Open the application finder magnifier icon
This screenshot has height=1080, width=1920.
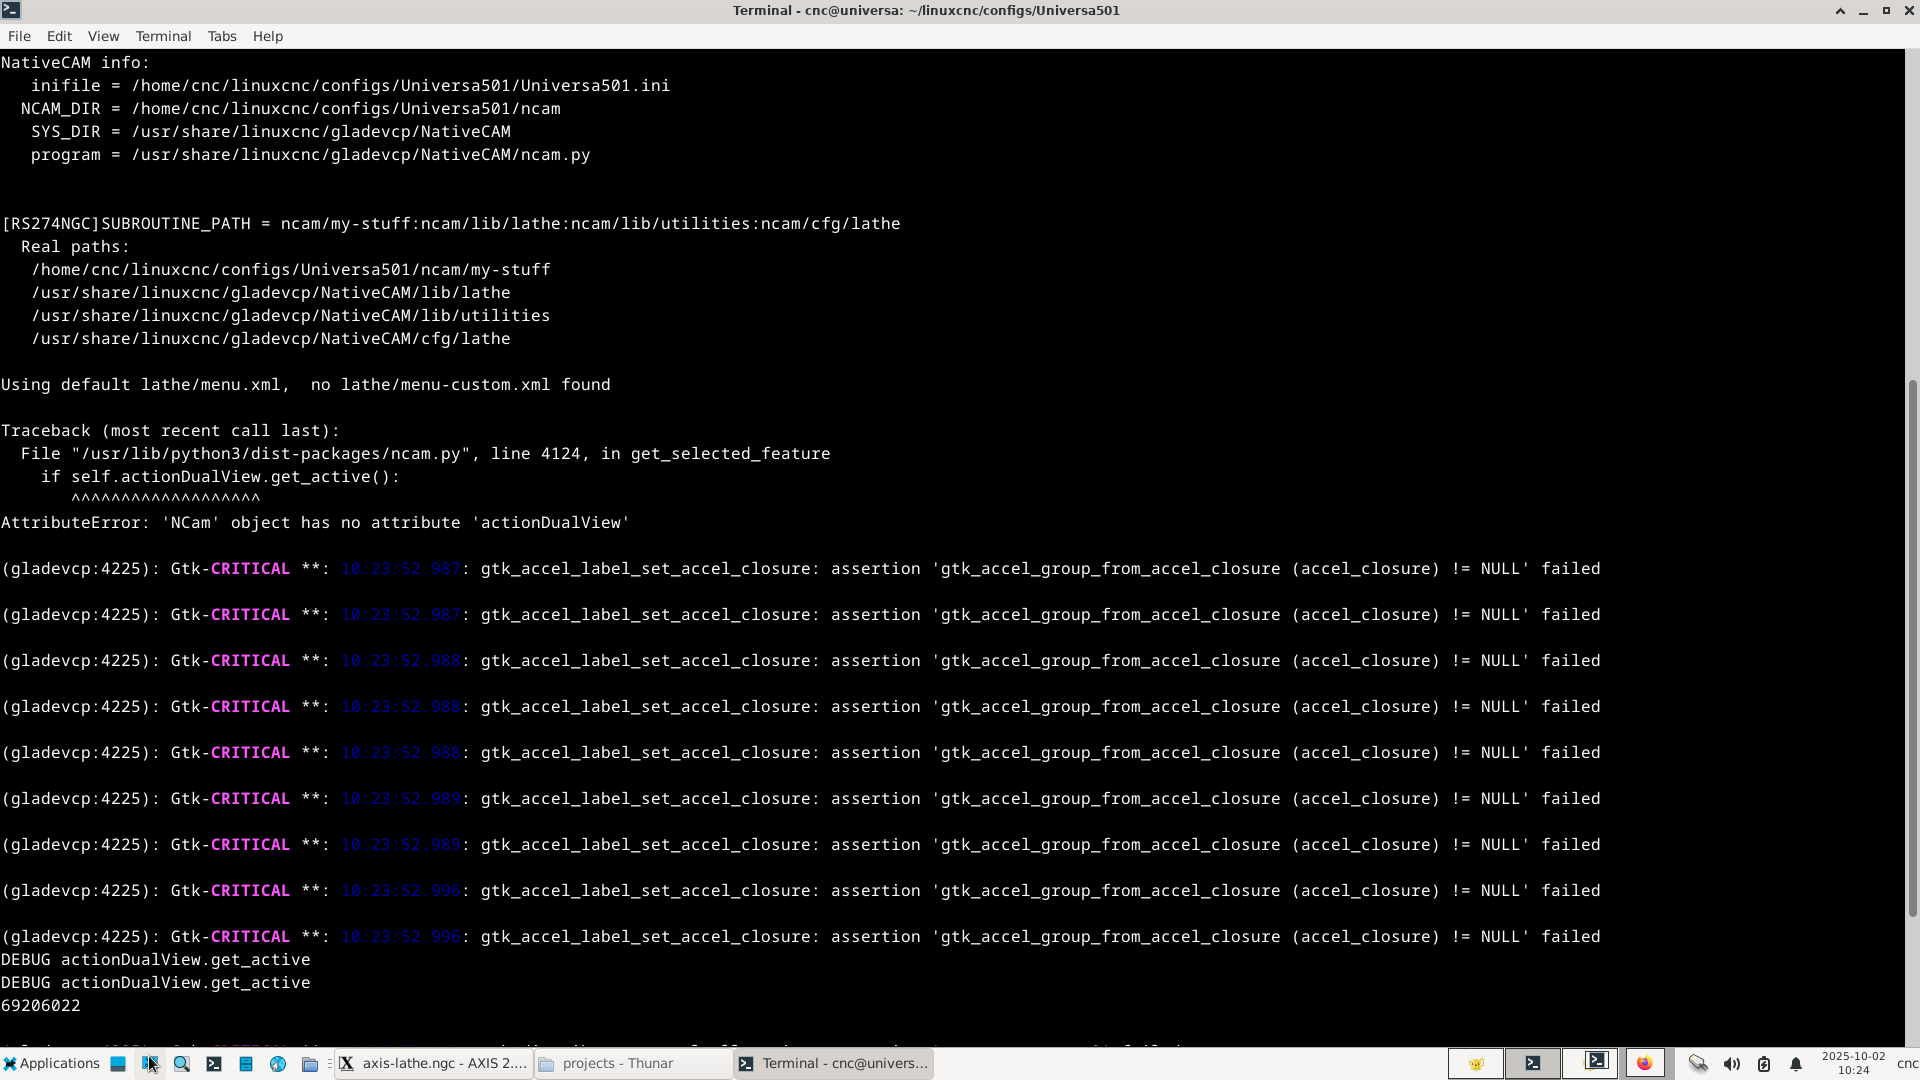(x=182, y=1064)
